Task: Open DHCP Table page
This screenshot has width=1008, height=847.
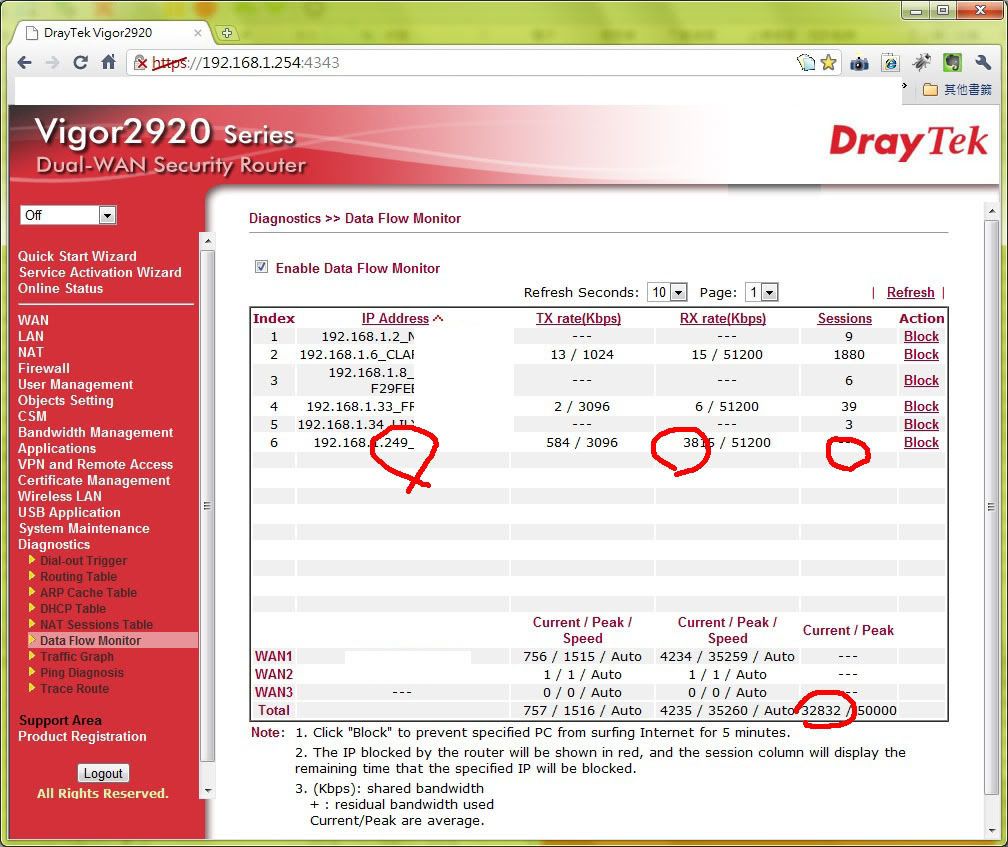Action: 73,609
